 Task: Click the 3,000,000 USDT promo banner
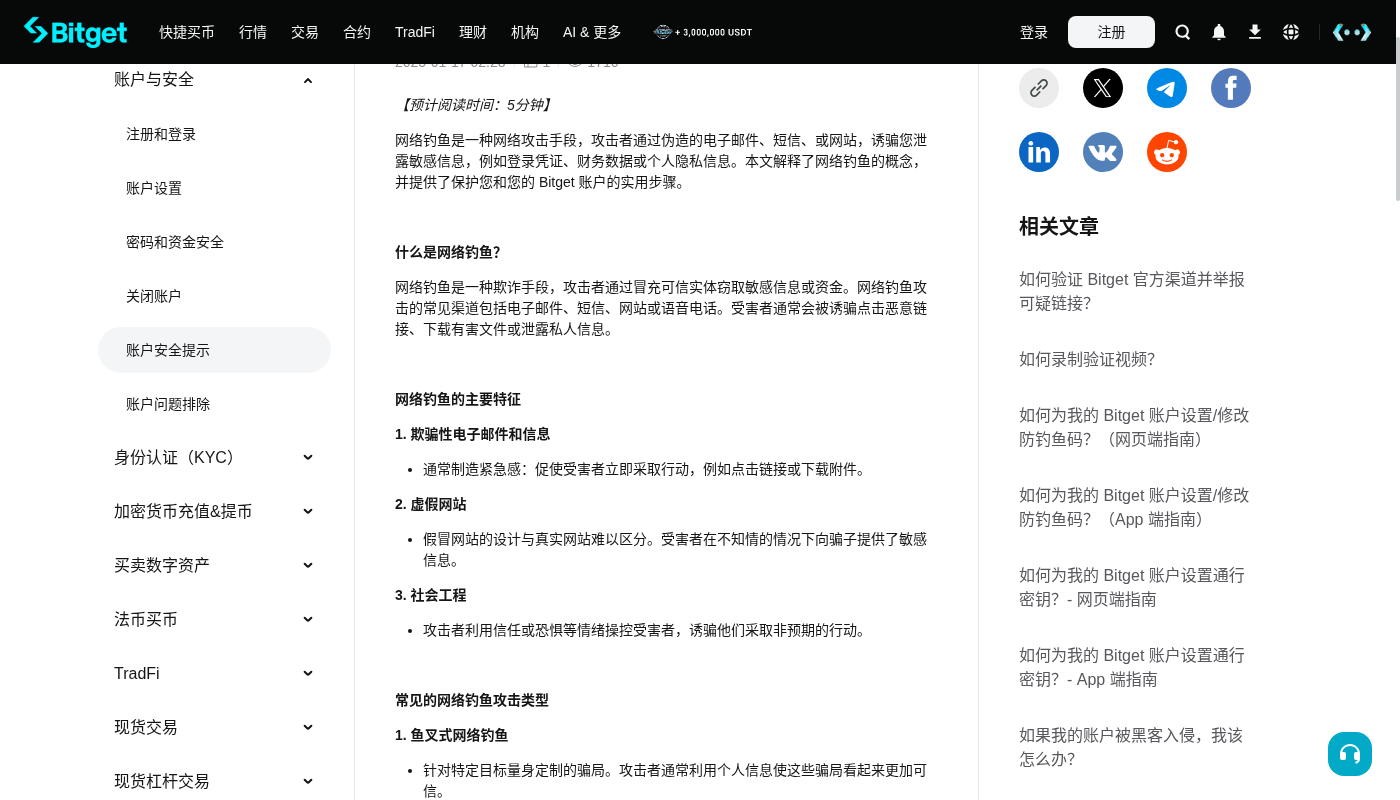(703, 32)
